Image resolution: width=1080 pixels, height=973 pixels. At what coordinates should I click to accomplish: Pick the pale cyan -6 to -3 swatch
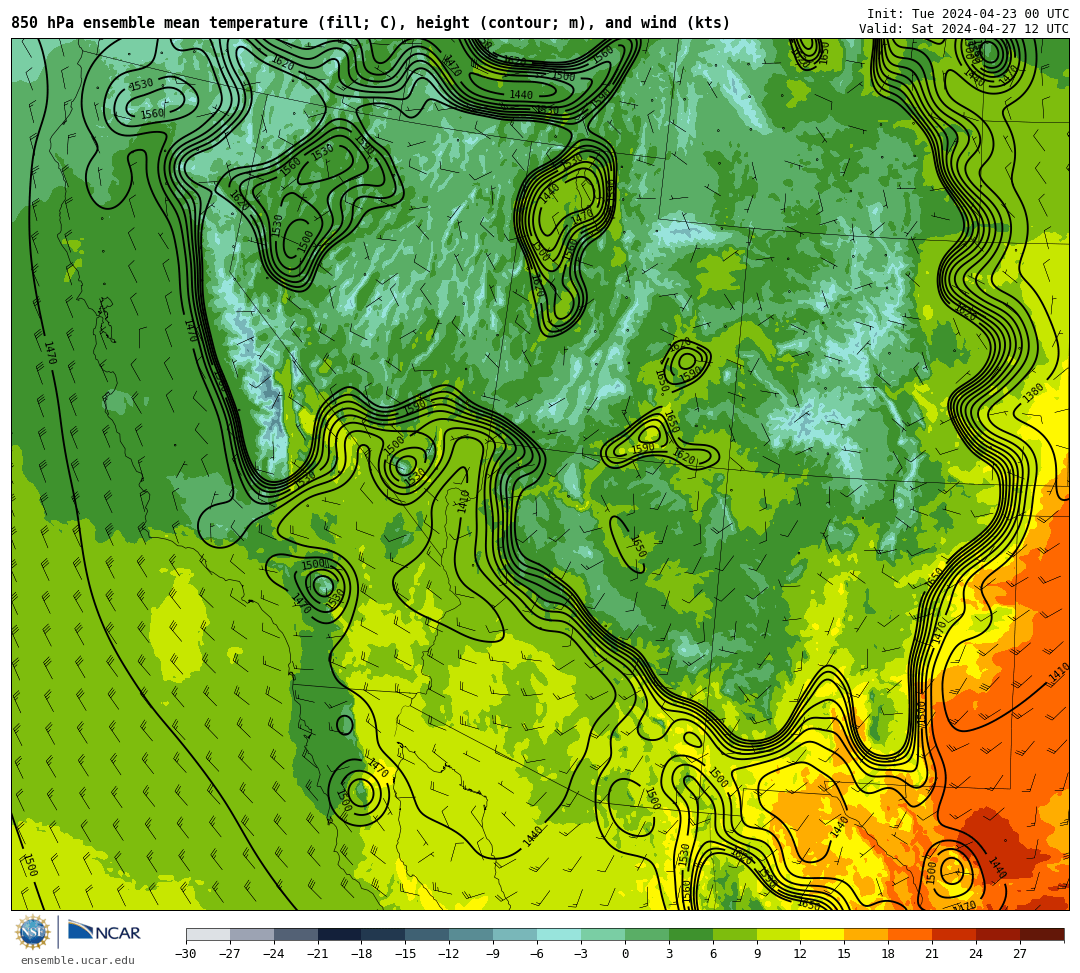[x=559, y=934]
